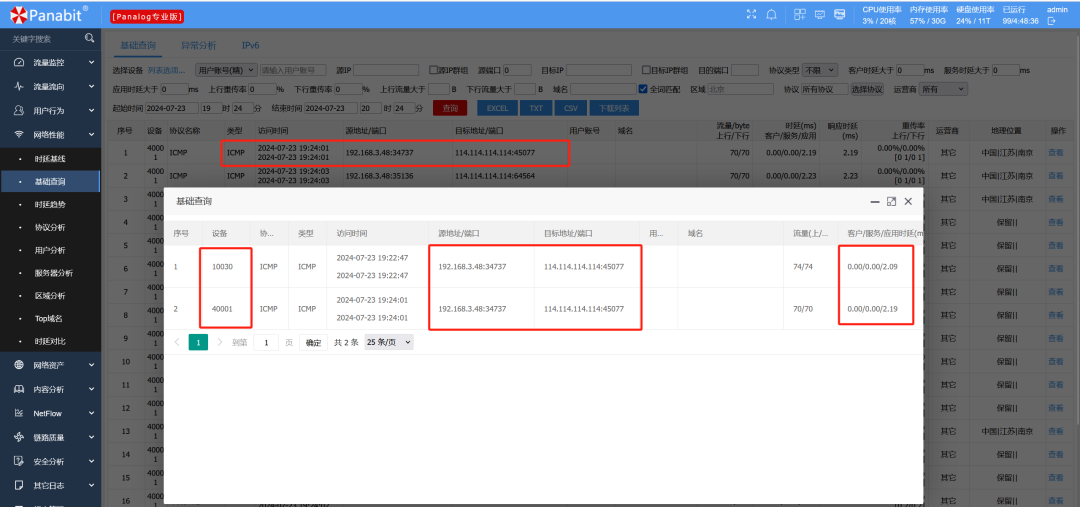Click the CSV export button
The height and width of the screenshot is (507, 1080).
[x=571, y=108]
